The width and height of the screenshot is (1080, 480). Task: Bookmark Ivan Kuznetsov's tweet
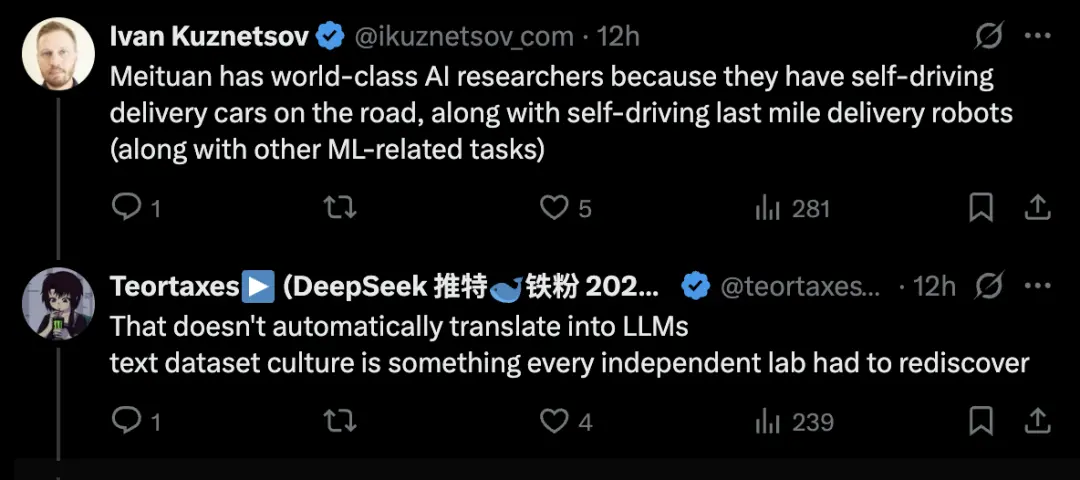(x=981, y=208)
